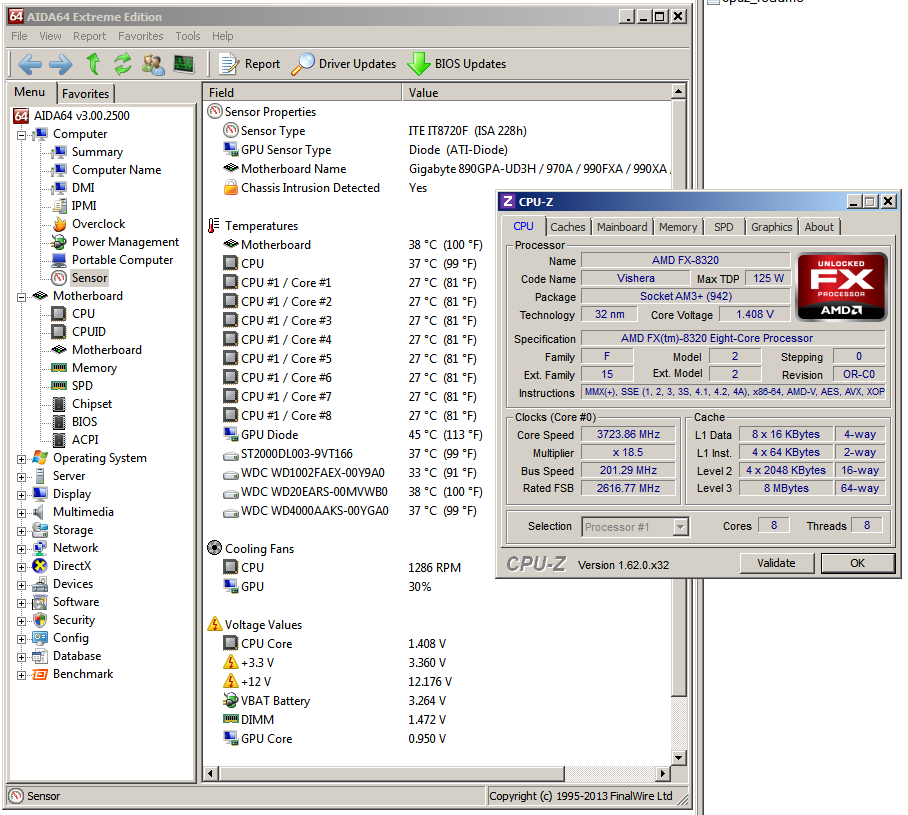Click the blue Forward arrow in toolbar
The height and width of the screenshot is (815, 908).
(x=61, y=64)
